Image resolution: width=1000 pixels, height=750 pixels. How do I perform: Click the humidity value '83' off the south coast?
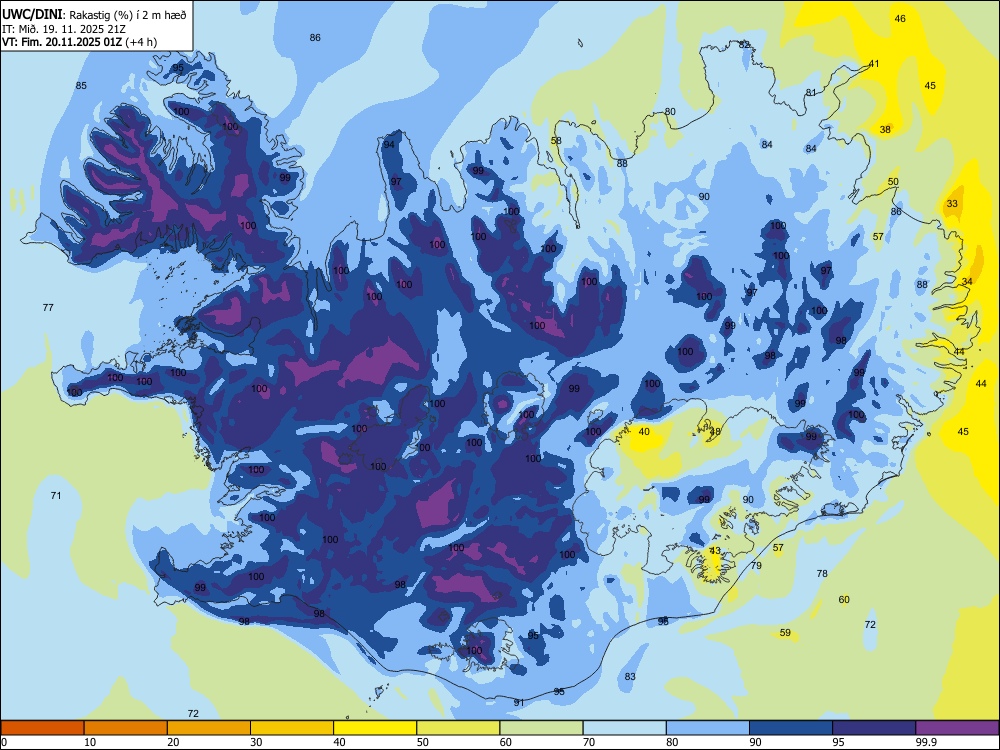[x=630, y=677]
